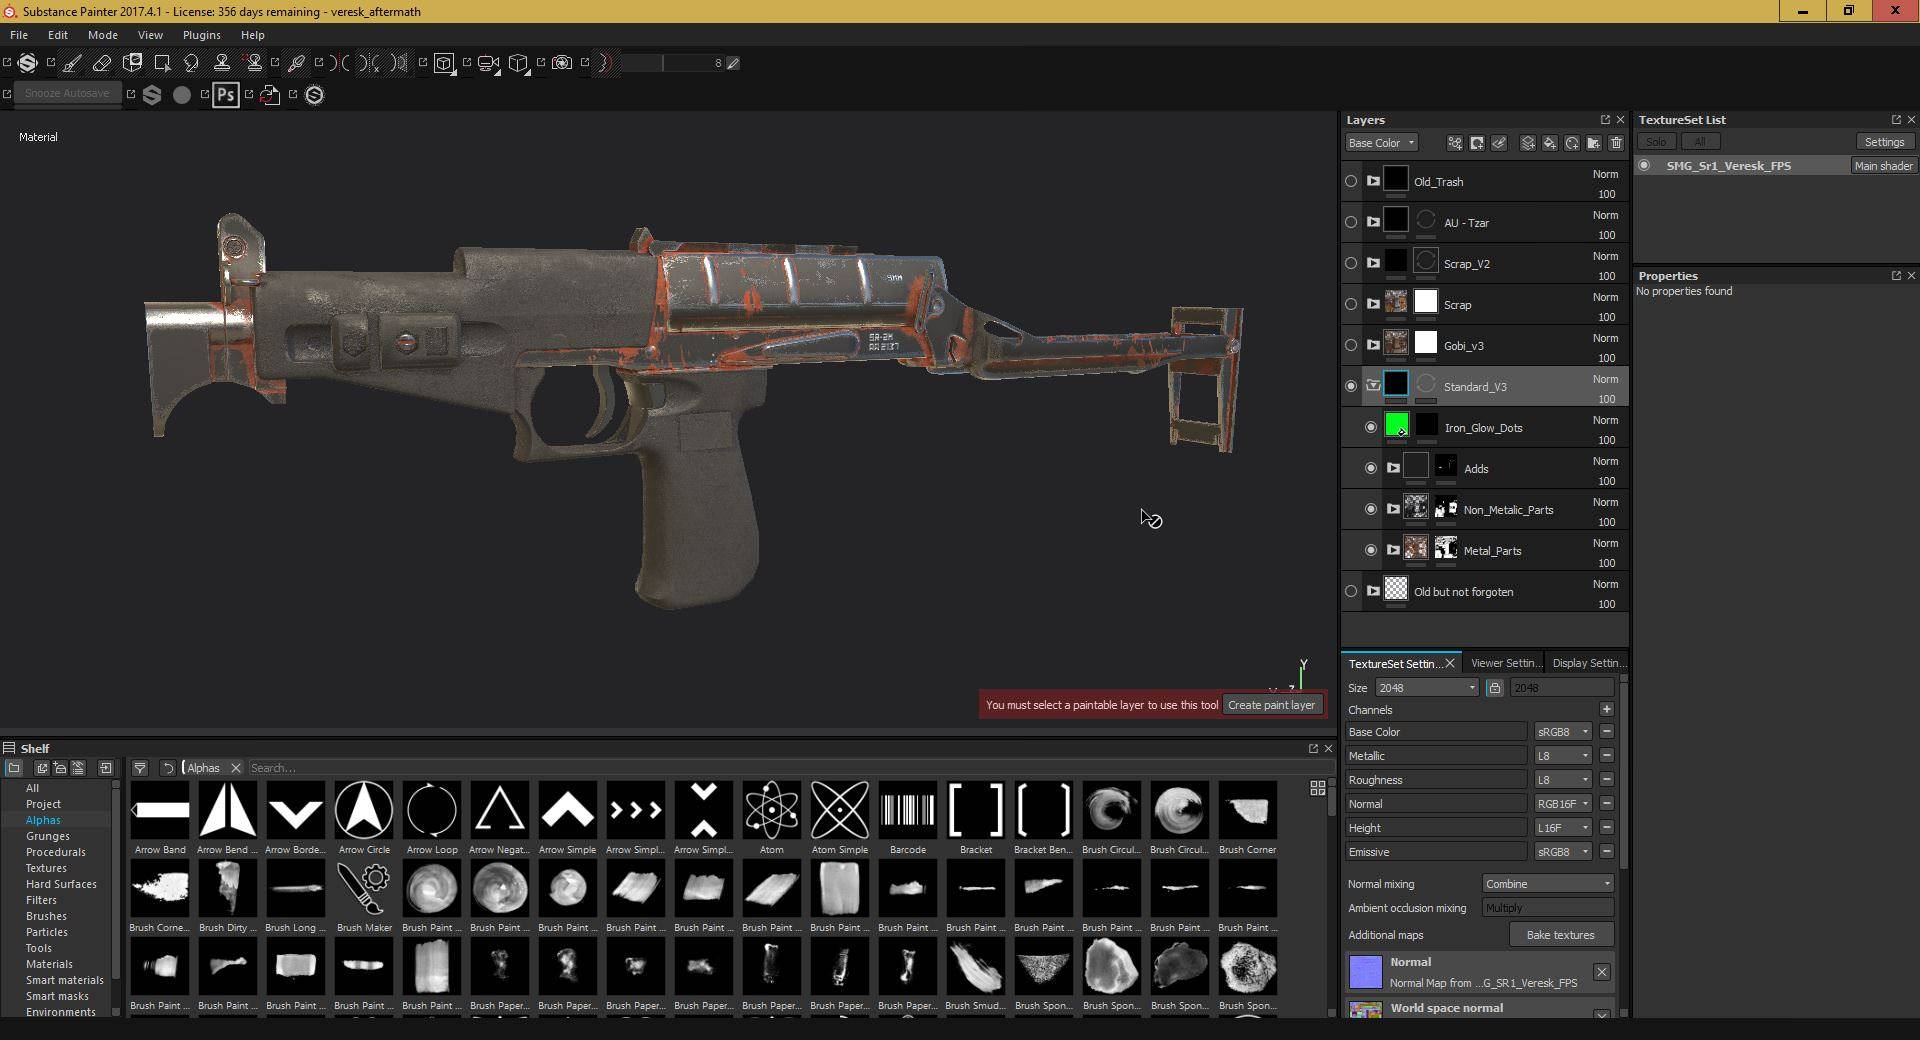Image resolution: width=1920 pixels, height=1040 pixels.
Task: Select the Barcode alpha thumbnail
Action: pos(908,810)
